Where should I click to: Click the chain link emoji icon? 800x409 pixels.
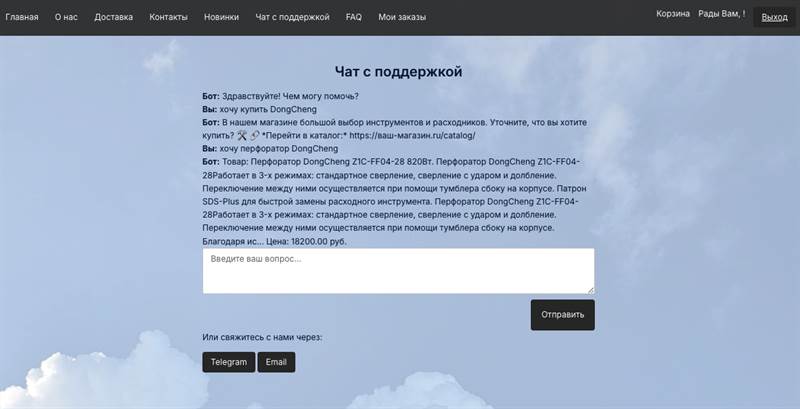(x=255, y=135)
